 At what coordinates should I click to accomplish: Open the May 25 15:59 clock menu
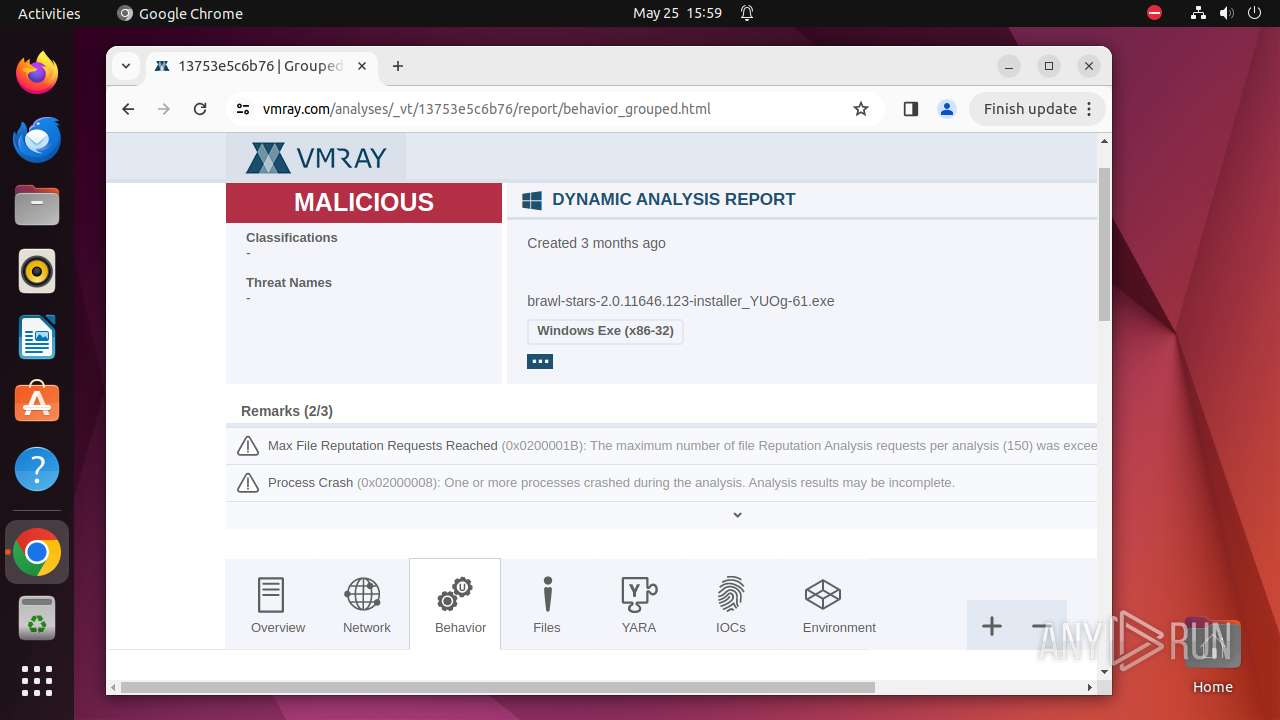677,14
